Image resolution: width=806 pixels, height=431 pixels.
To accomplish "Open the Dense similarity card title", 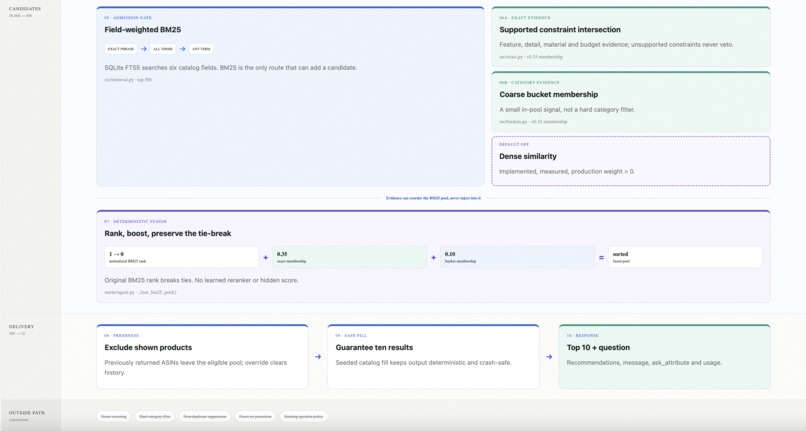I will click(x=528, y=156).
